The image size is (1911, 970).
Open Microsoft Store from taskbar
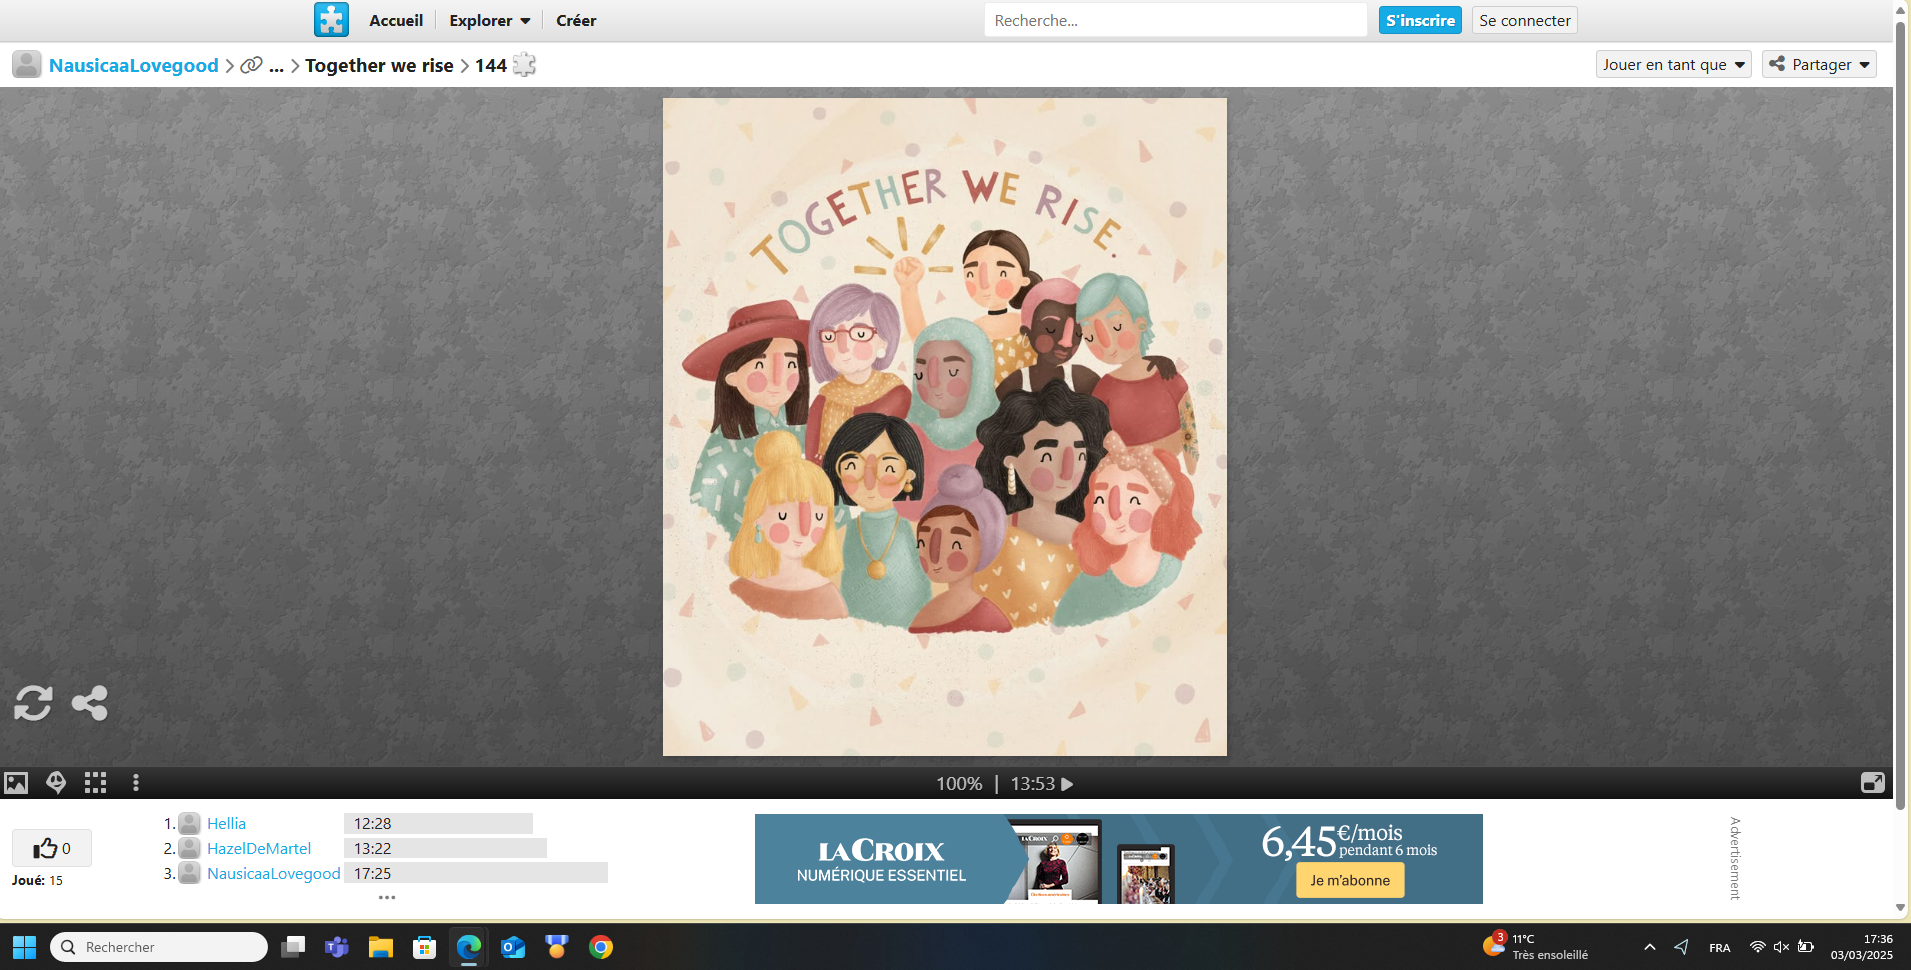click(x=425, y=947)
